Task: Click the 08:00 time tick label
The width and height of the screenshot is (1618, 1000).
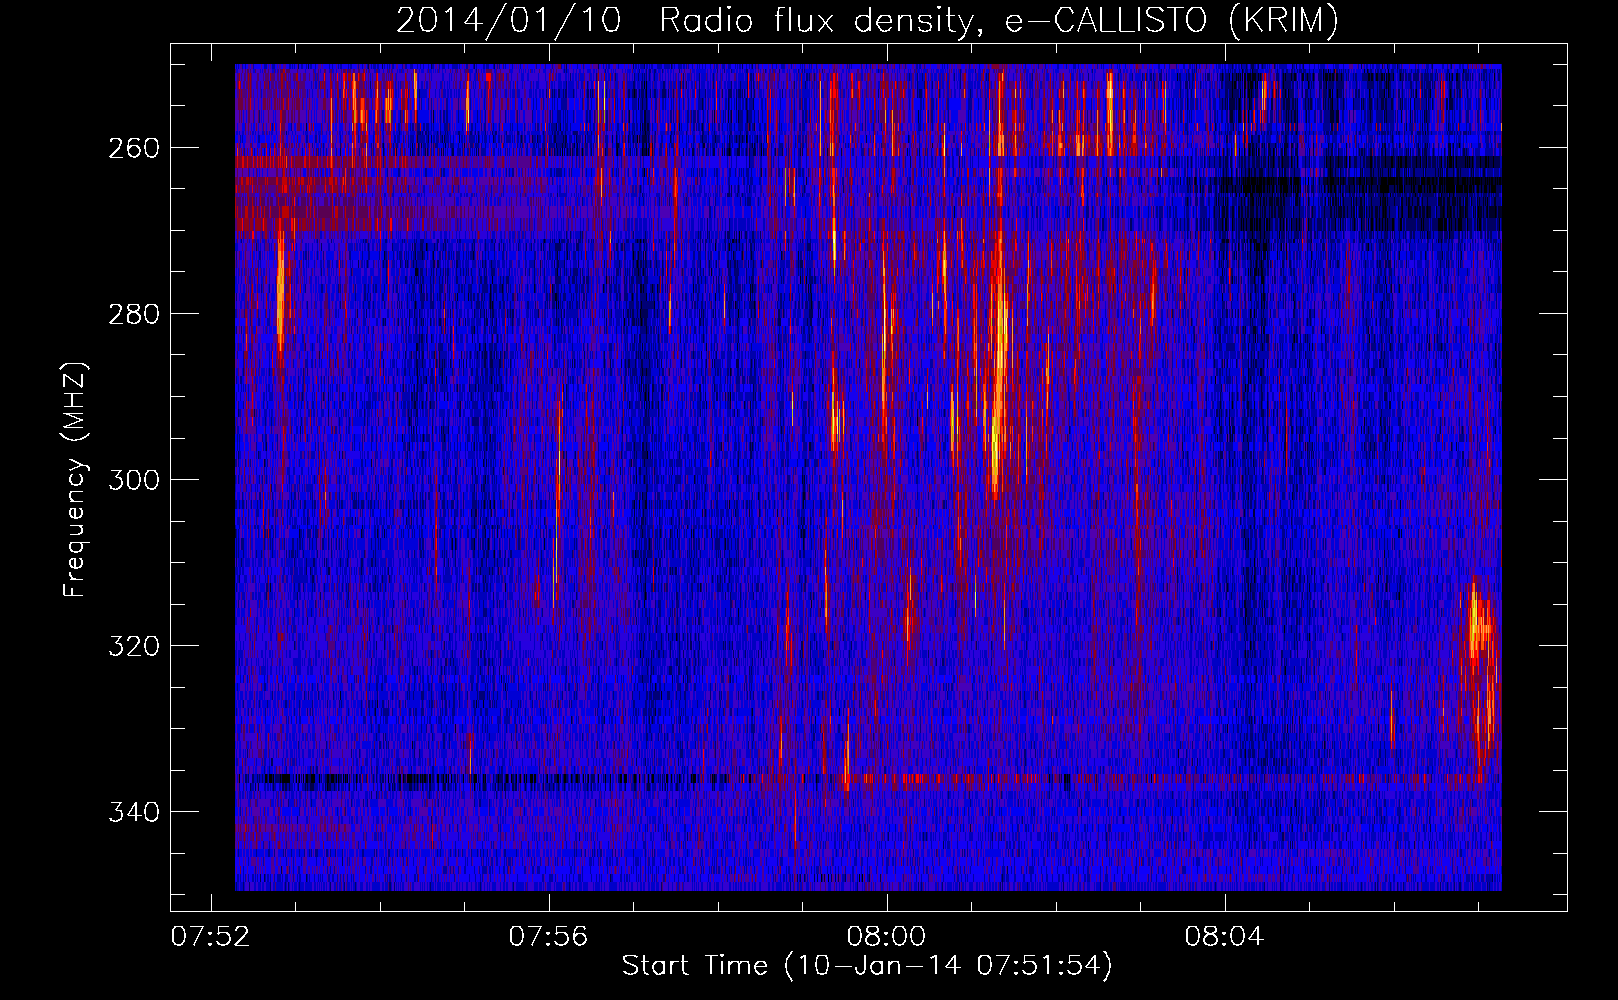Action: [886, 937]
